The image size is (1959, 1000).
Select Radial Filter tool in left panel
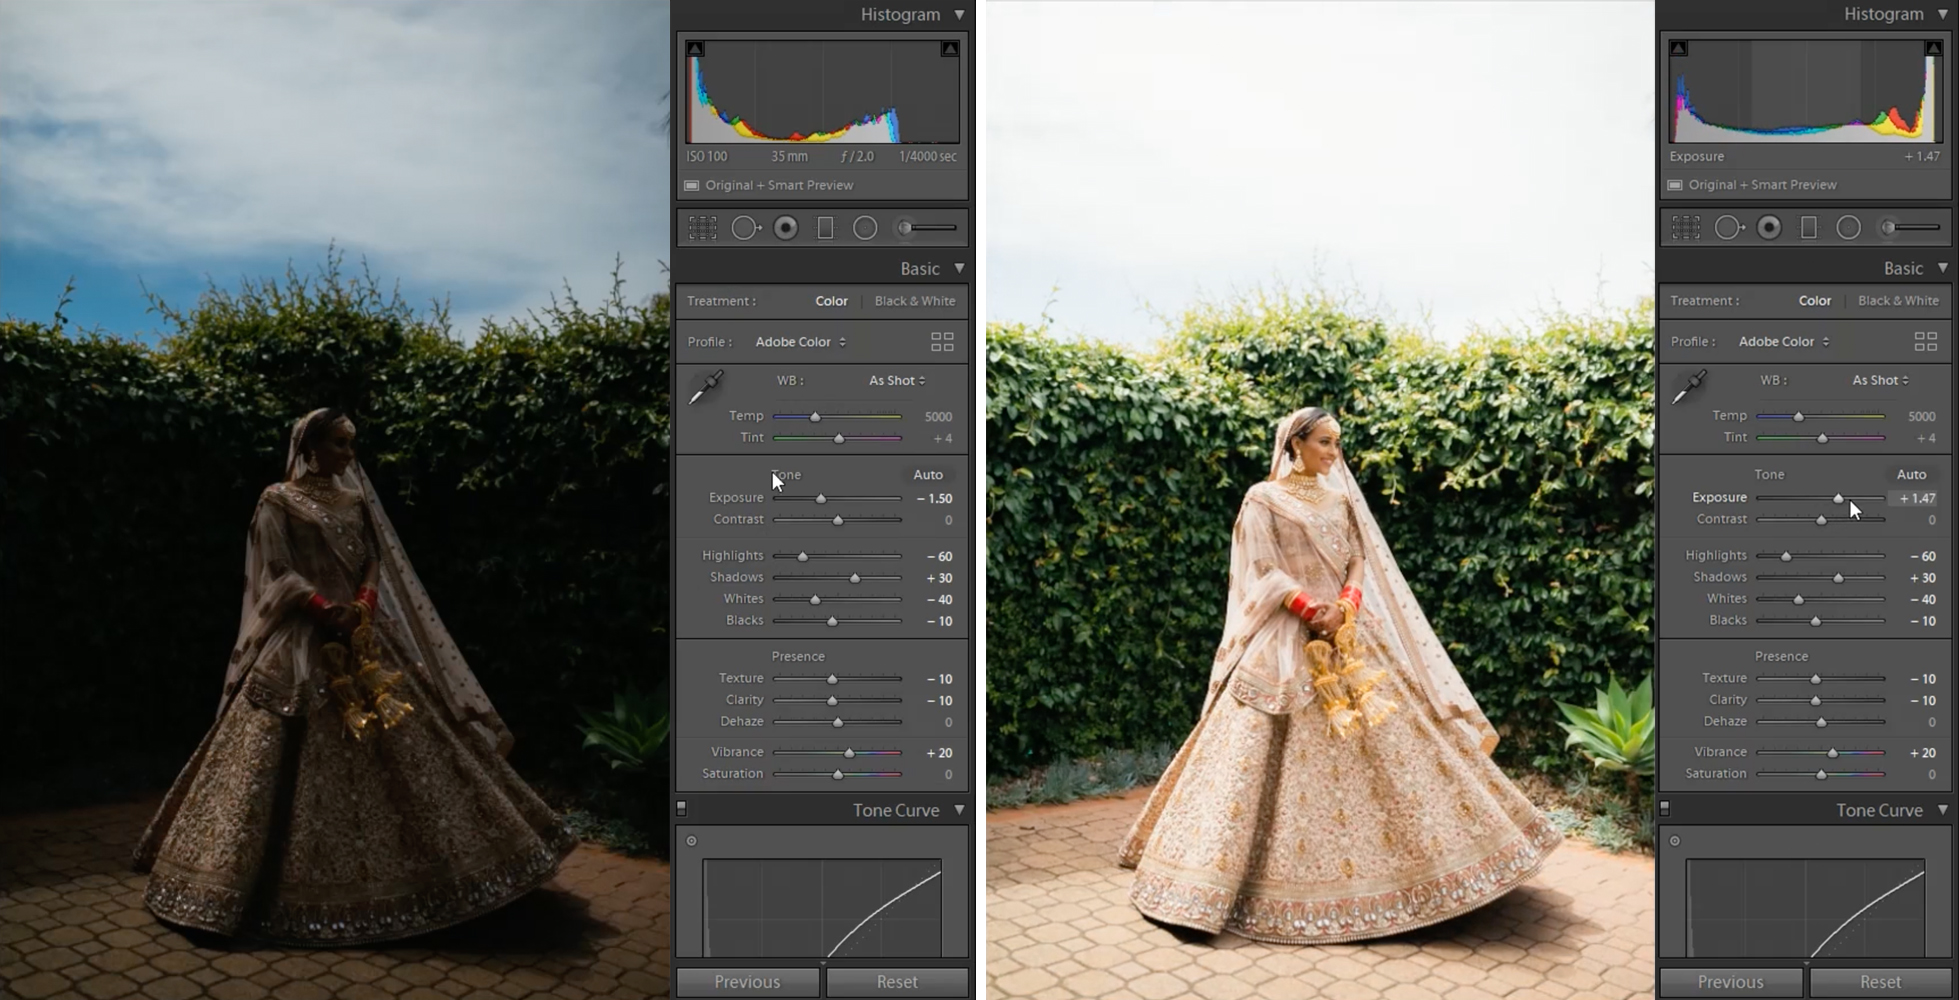tap(865, 228)
